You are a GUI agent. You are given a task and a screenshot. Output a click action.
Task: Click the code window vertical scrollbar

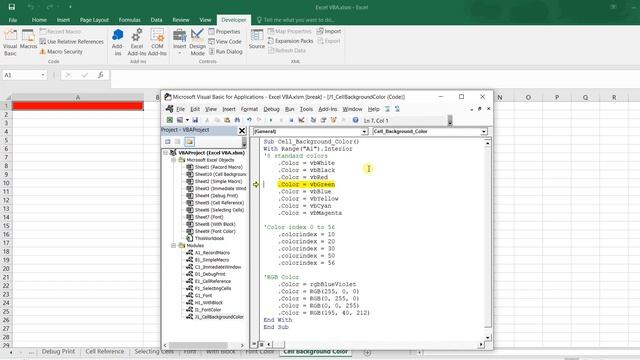point(487,239)
